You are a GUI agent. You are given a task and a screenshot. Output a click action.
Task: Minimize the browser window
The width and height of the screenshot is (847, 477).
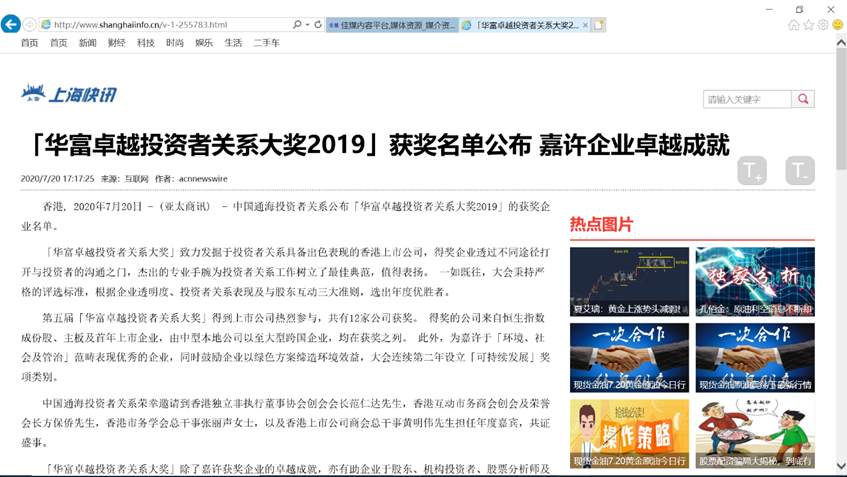769,9
